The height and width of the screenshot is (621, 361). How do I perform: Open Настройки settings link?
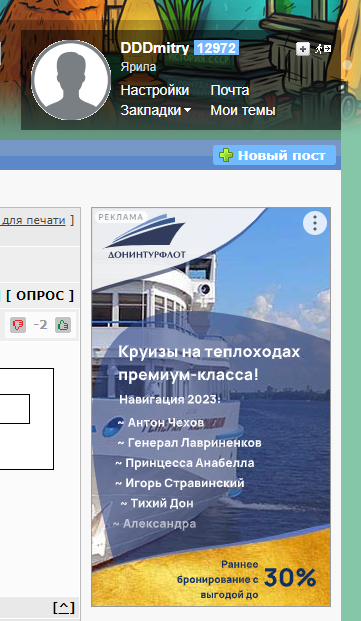click(x=155, y=90)
